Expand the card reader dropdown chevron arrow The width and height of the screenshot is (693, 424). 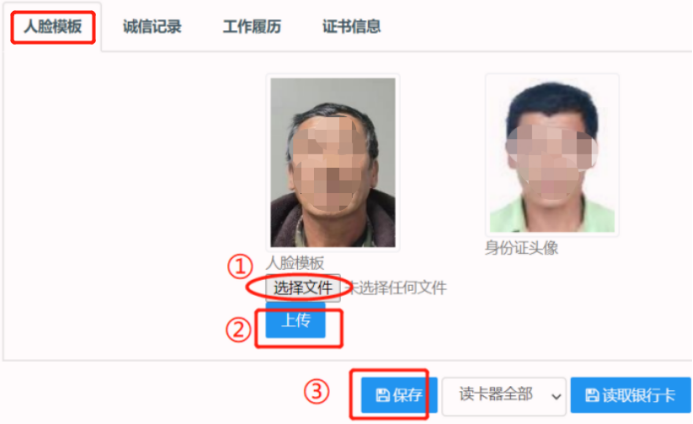coord(556,397)
